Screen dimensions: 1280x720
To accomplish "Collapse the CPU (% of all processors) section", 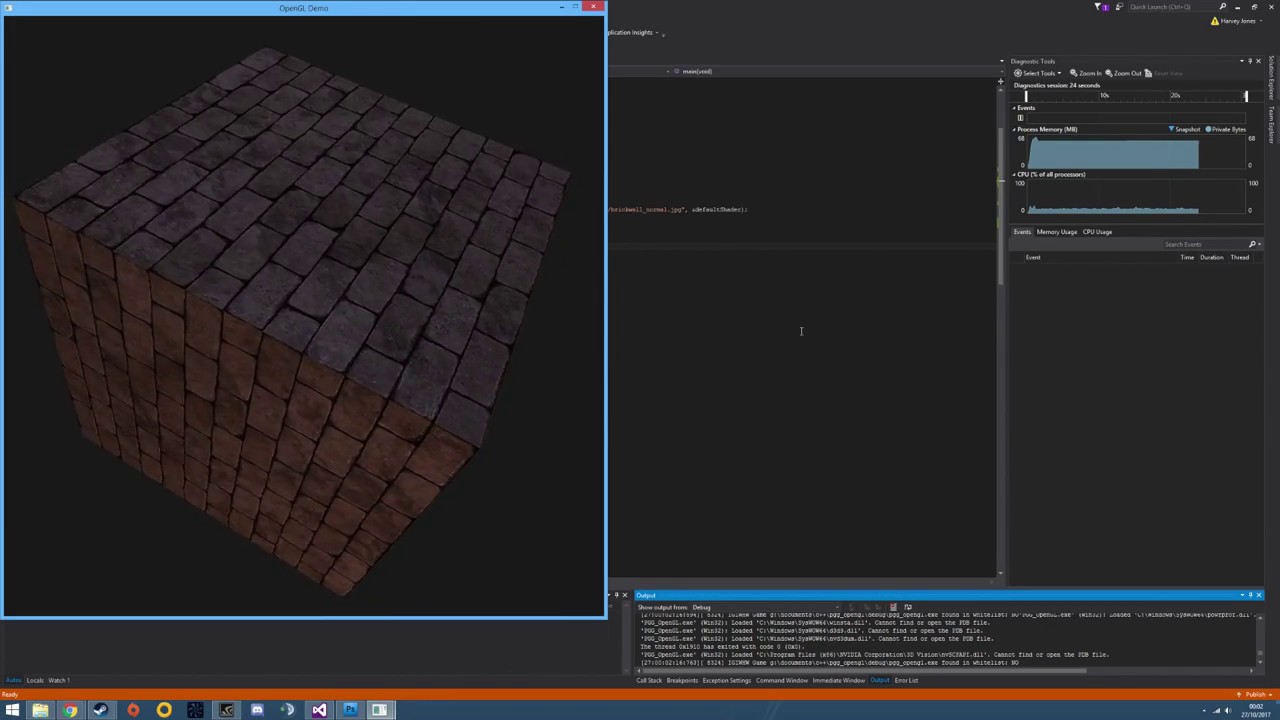I will (1014, 174).
